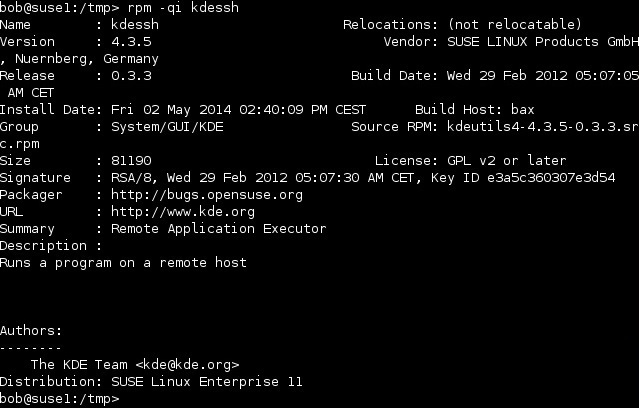Click the release value 0.3.3
639x408 pixels.
131,75
